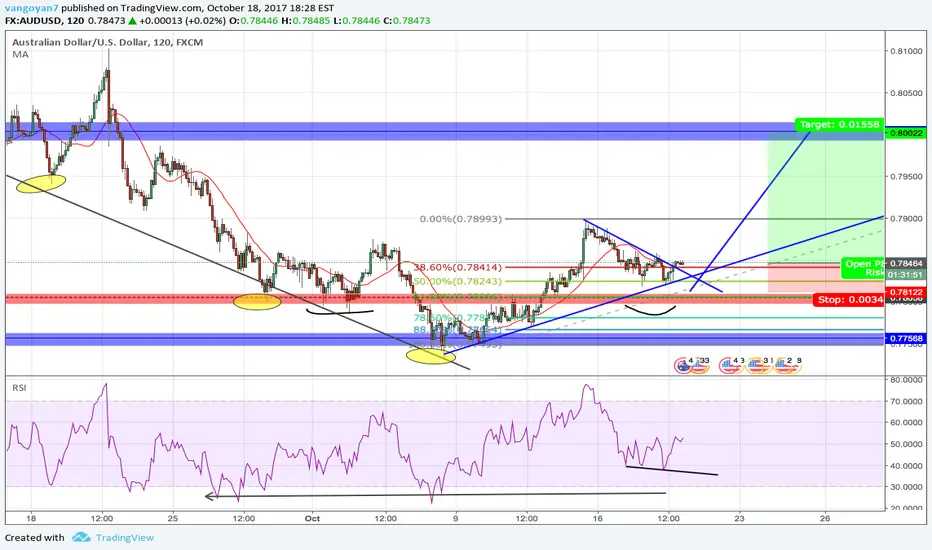Image resolution: width=932 pixels, height=550 pixels.
Task: Select the MA indicator label
Action: coord(20,54)
